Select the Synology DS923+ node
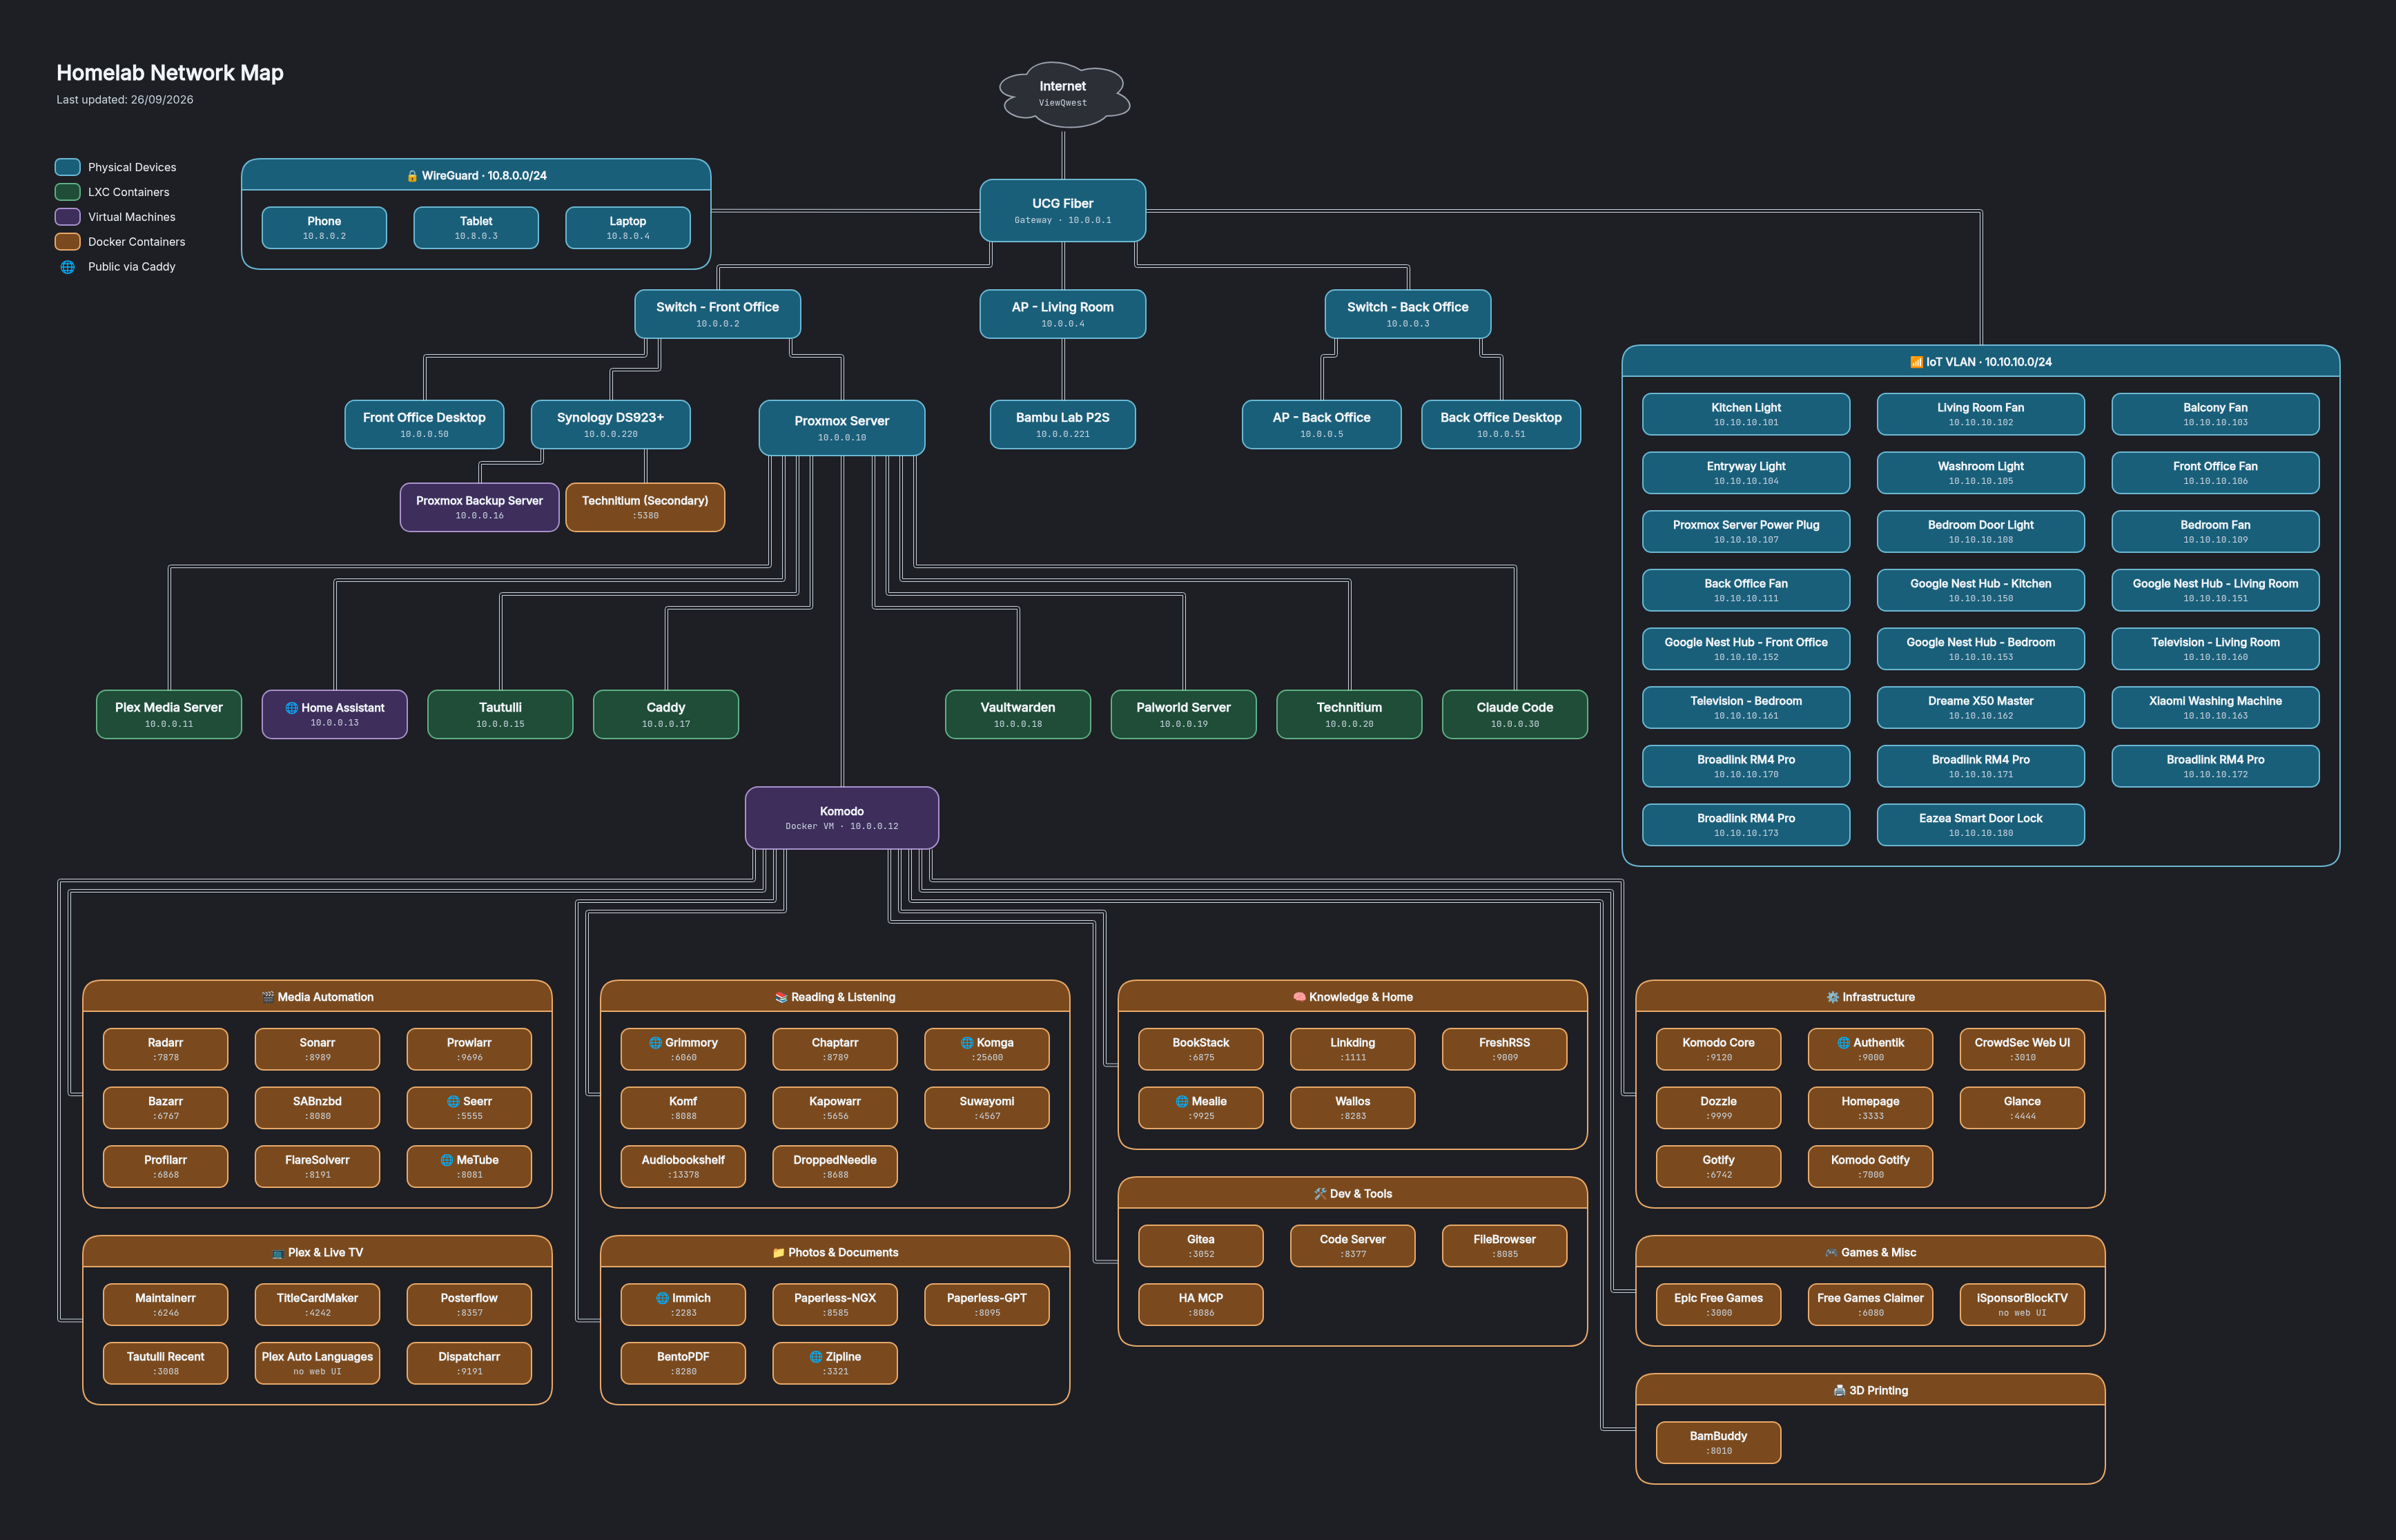 (611, 425)
